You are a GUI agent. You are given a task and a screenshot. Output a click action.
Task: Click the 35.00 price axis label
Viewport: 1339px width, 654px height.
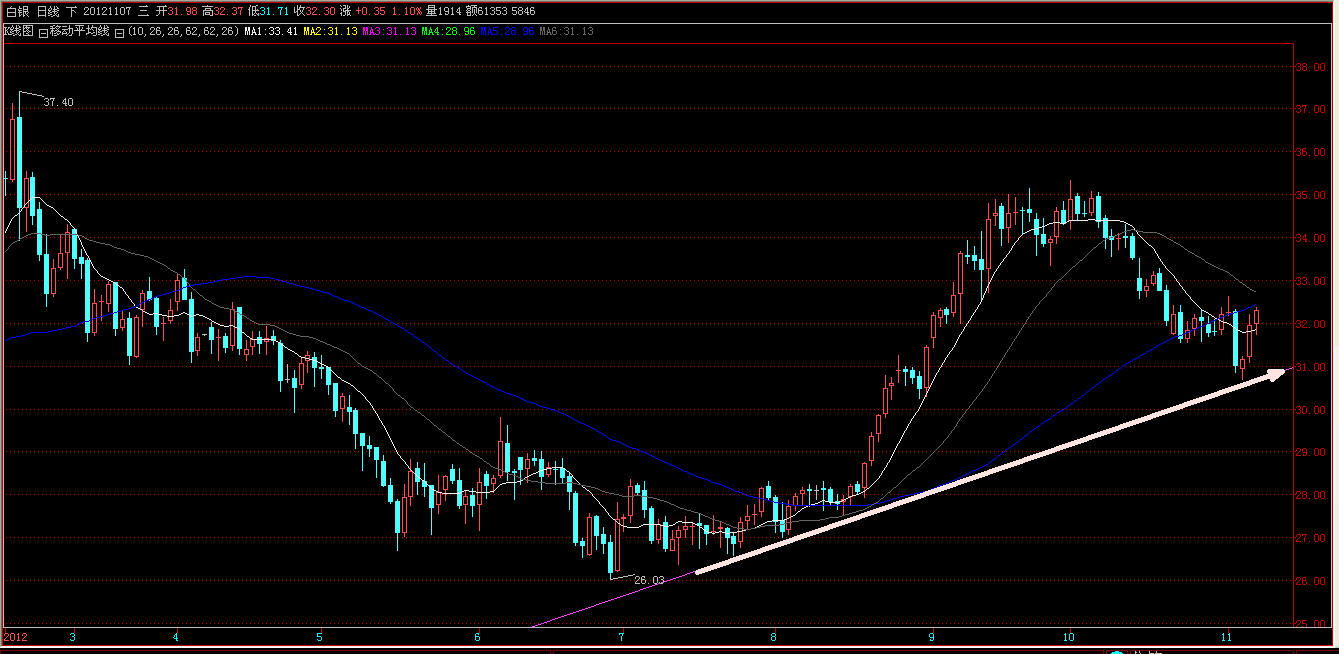point(1310,196)
